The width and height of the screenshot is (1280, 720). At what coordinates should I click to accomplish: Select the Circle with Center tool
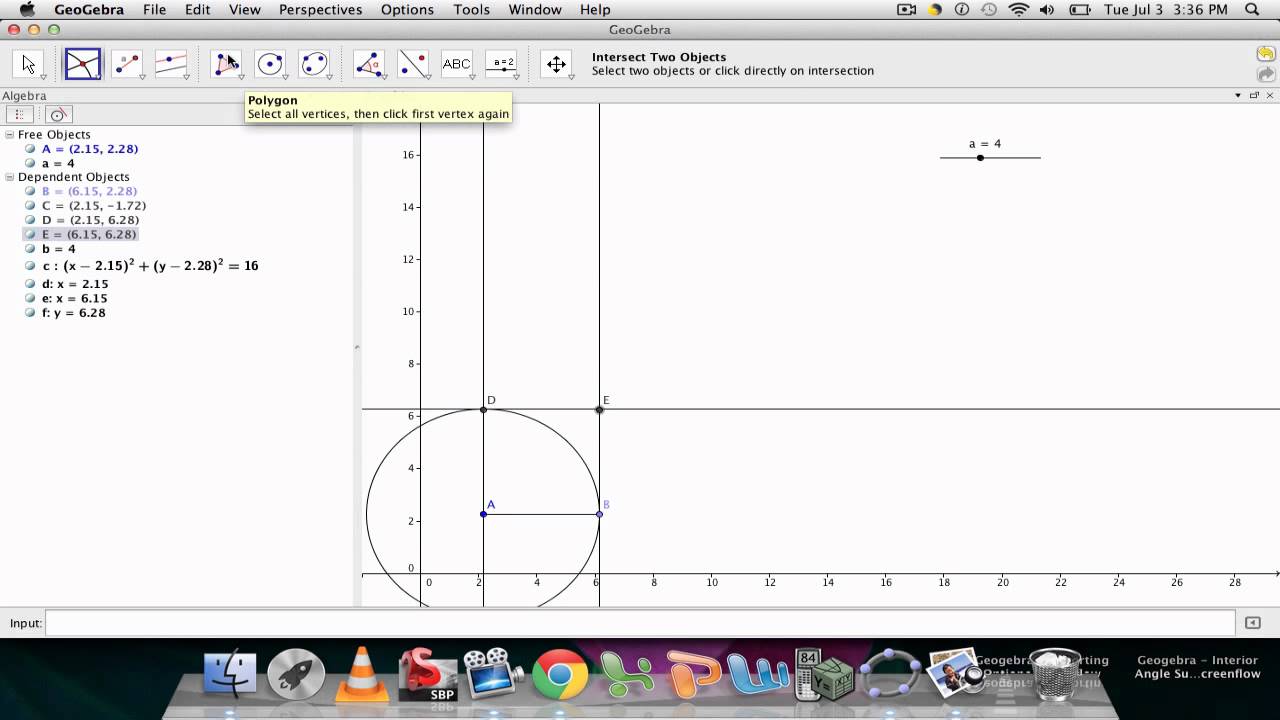pos(270,65)
